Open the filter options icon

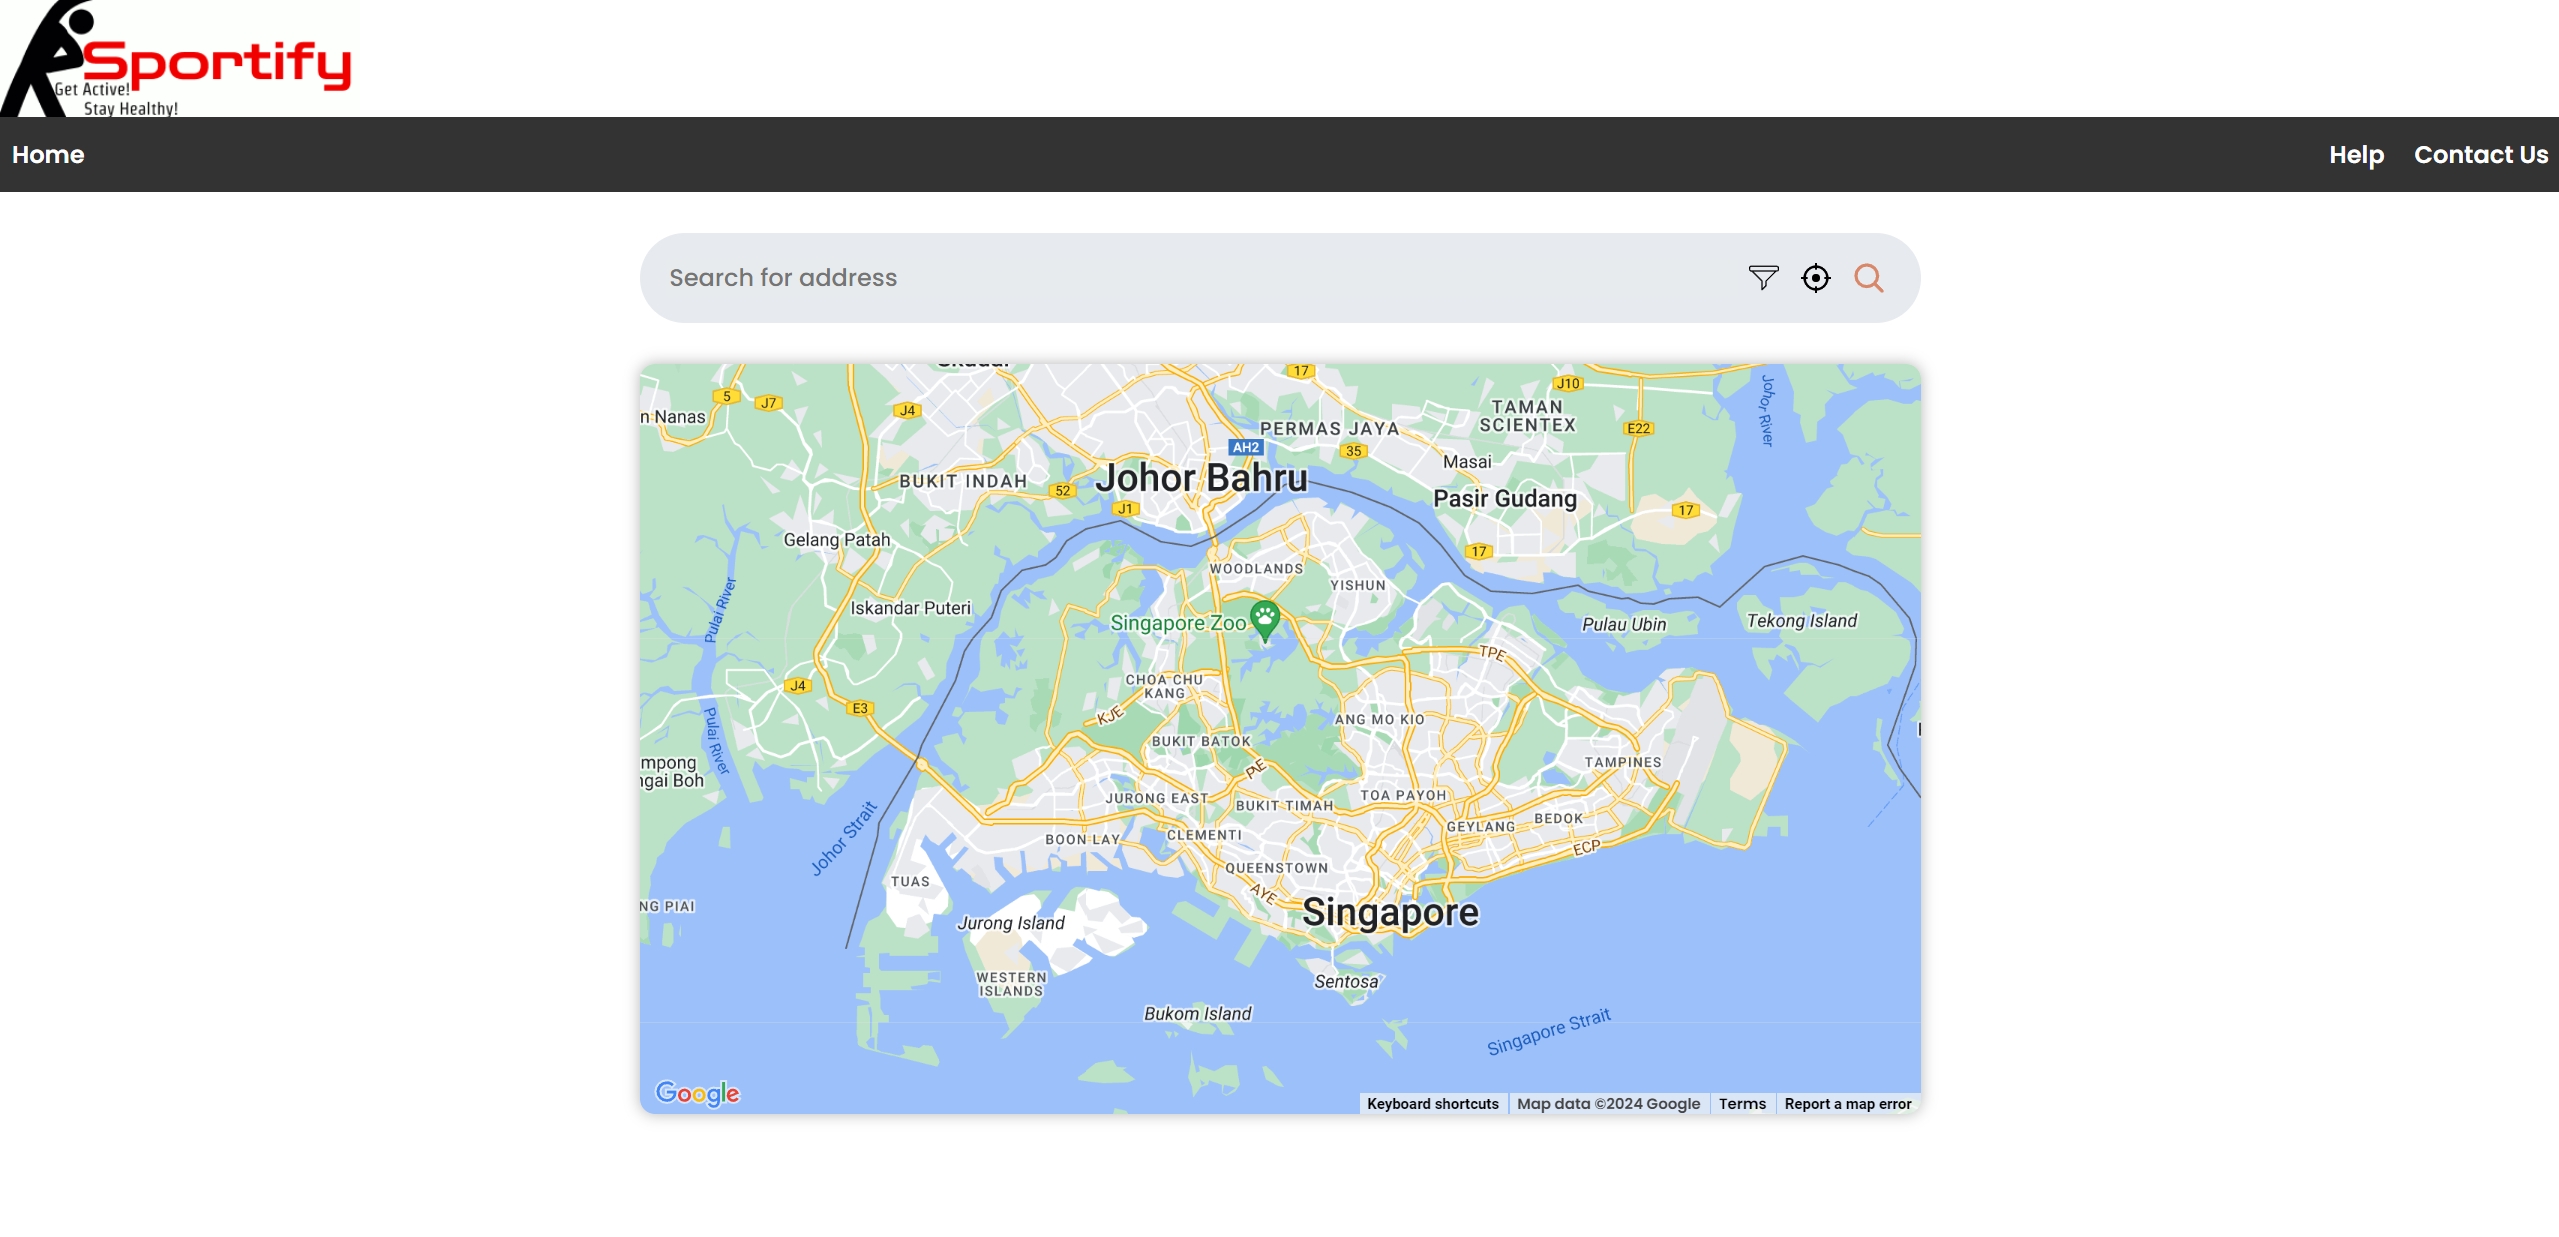pyautogui.click(x=1763, y=278)
